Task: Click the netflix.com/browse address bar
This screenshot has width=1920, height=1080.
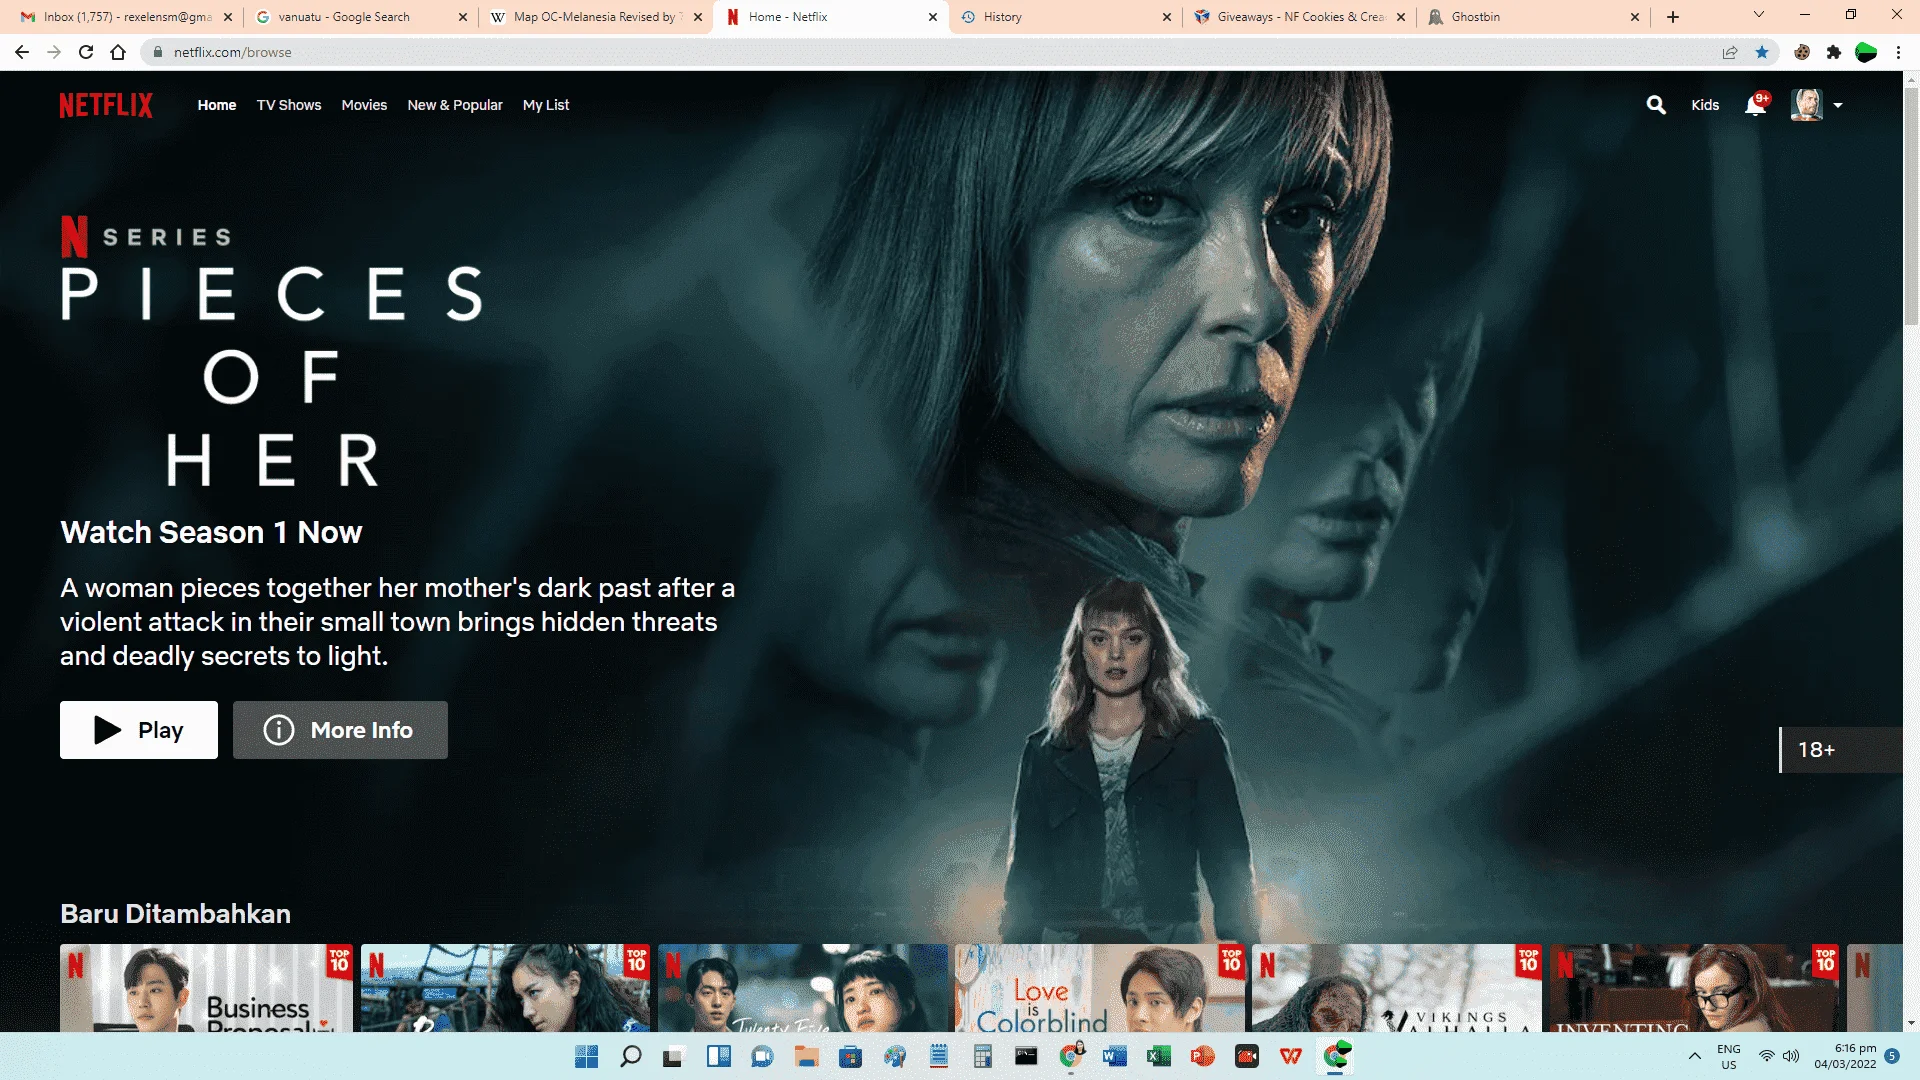Action: (930, 52)
